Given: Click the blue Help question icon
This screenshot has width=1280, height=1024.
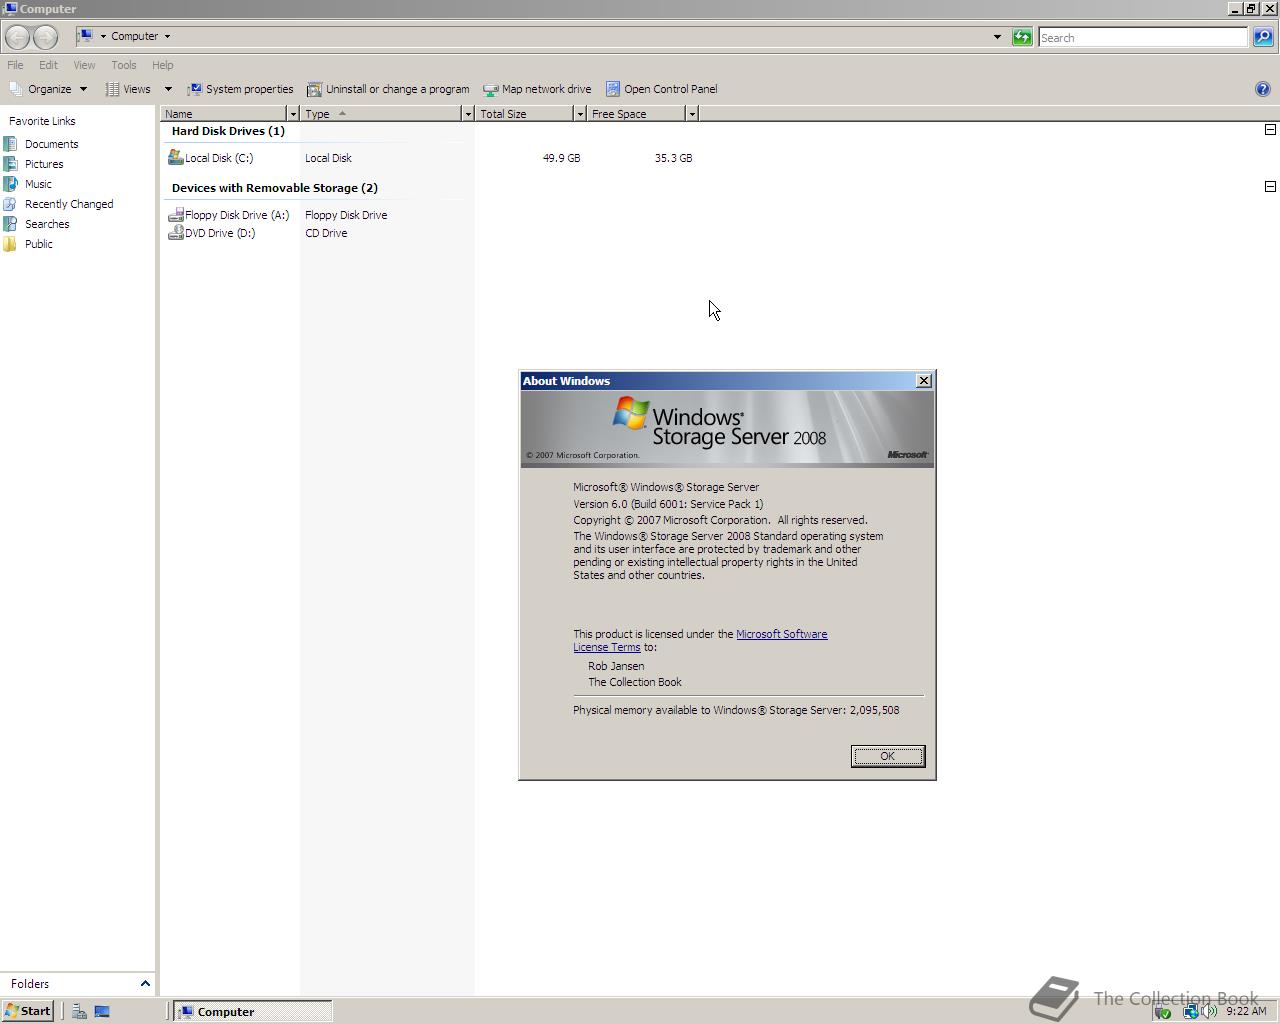Looking at the screenshot, I should tap(1262, 89).
